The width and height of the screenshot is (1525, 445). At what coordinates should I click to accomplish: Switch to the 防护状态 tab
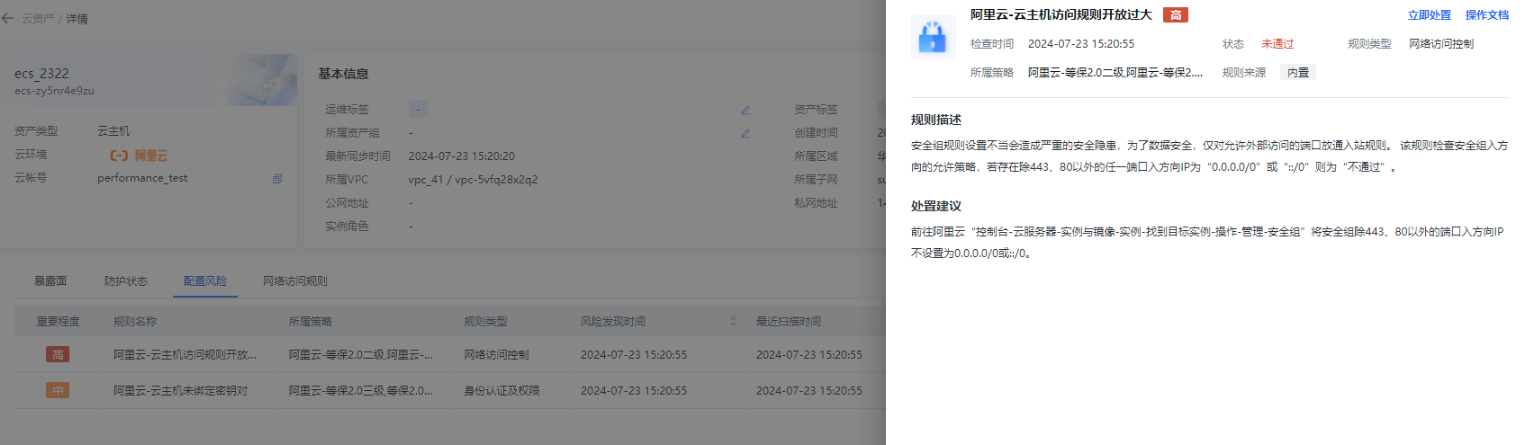coord(126,281)
